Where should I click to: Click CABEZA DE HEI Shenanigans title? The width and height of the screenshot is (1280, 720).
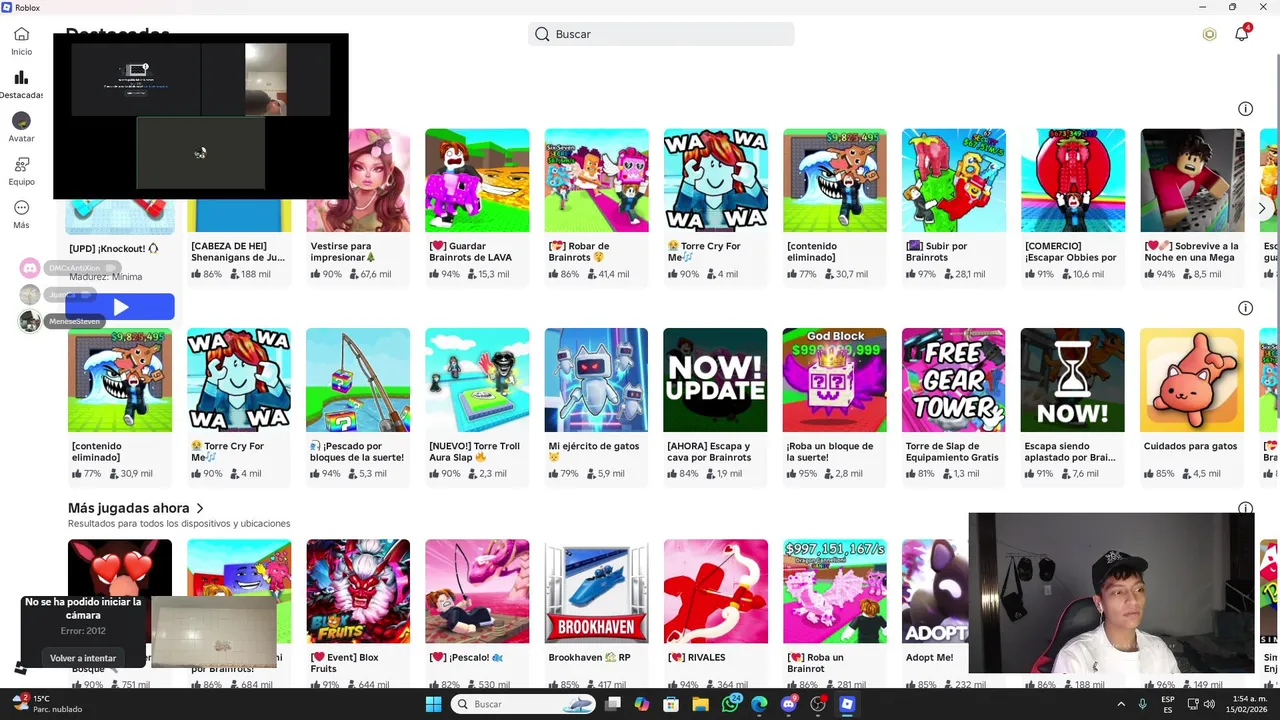pos(238,251)
